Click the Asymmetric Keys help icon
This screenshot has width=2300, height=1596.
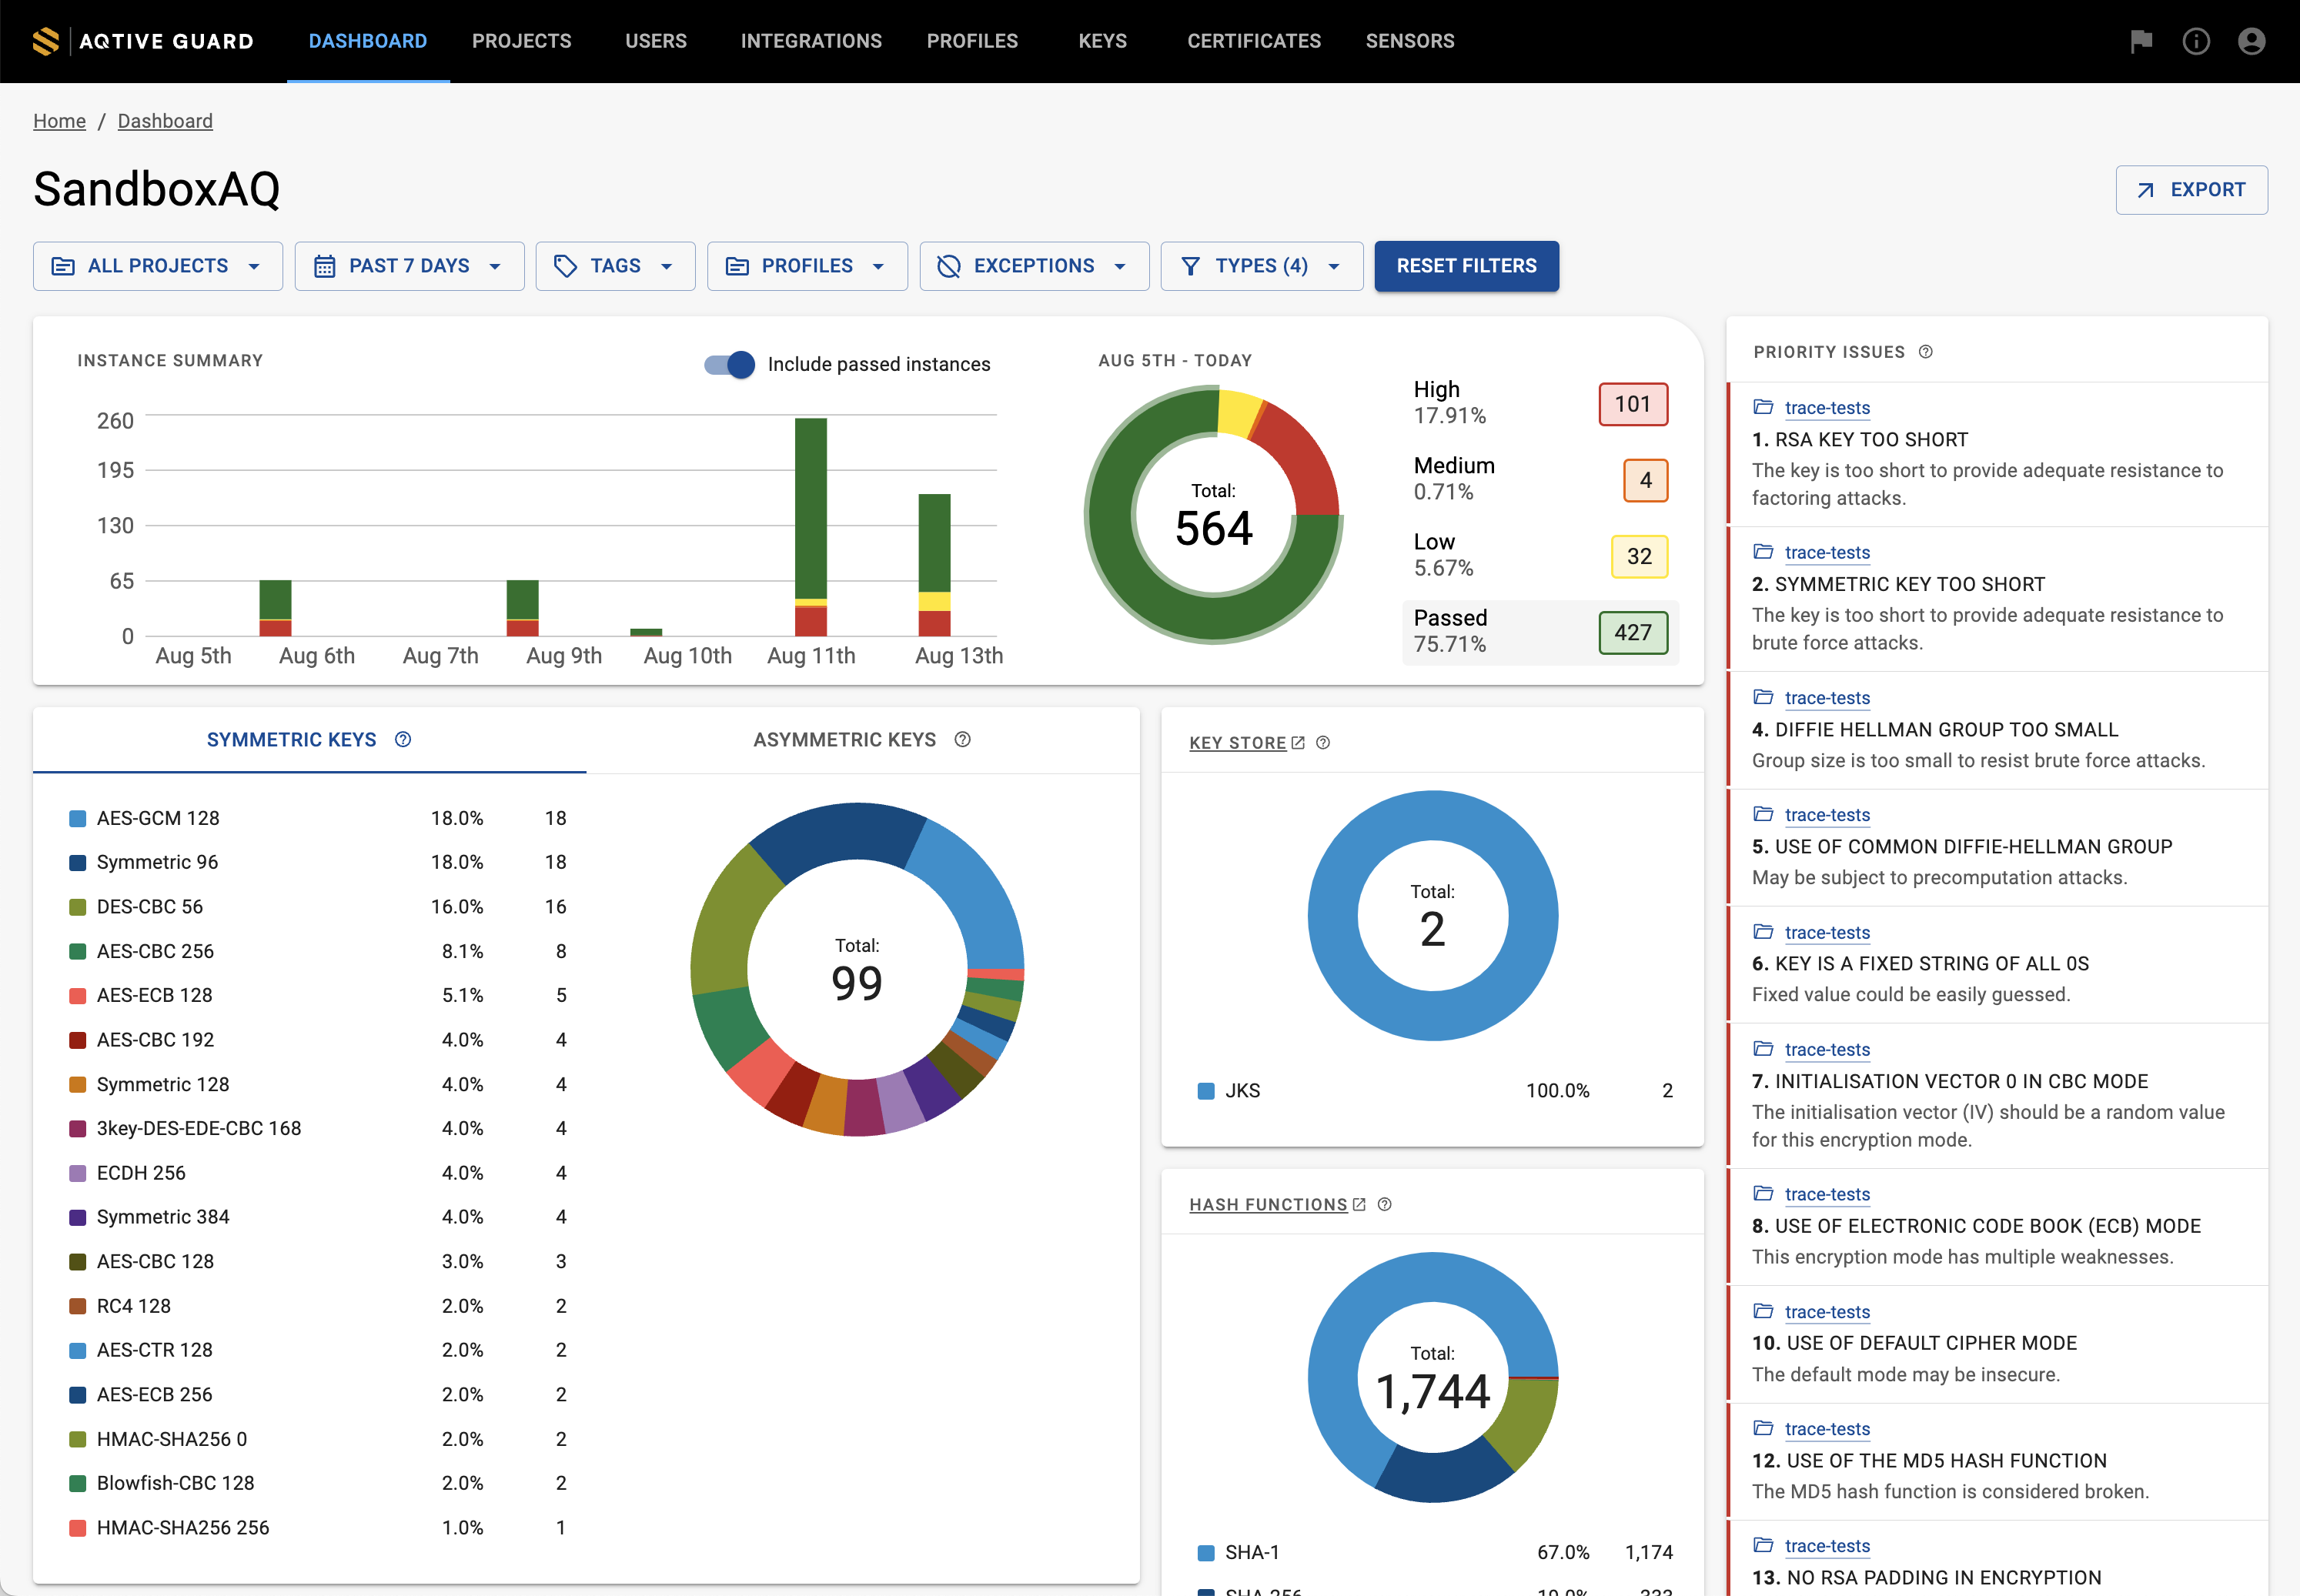[963, 740]
